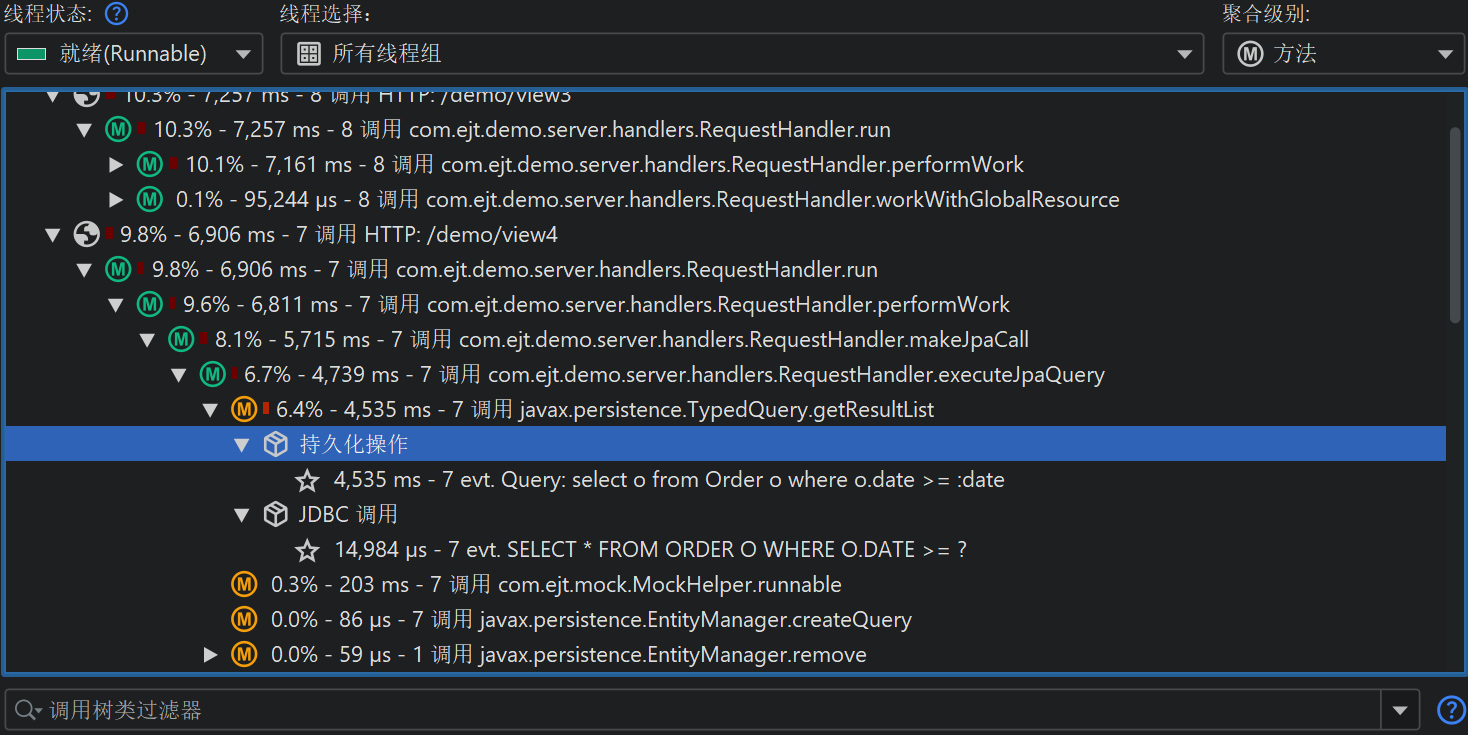Click the M icon of workWithGlobalResource row
This screenshot has width=1468, height=735.
click(150, 200)
